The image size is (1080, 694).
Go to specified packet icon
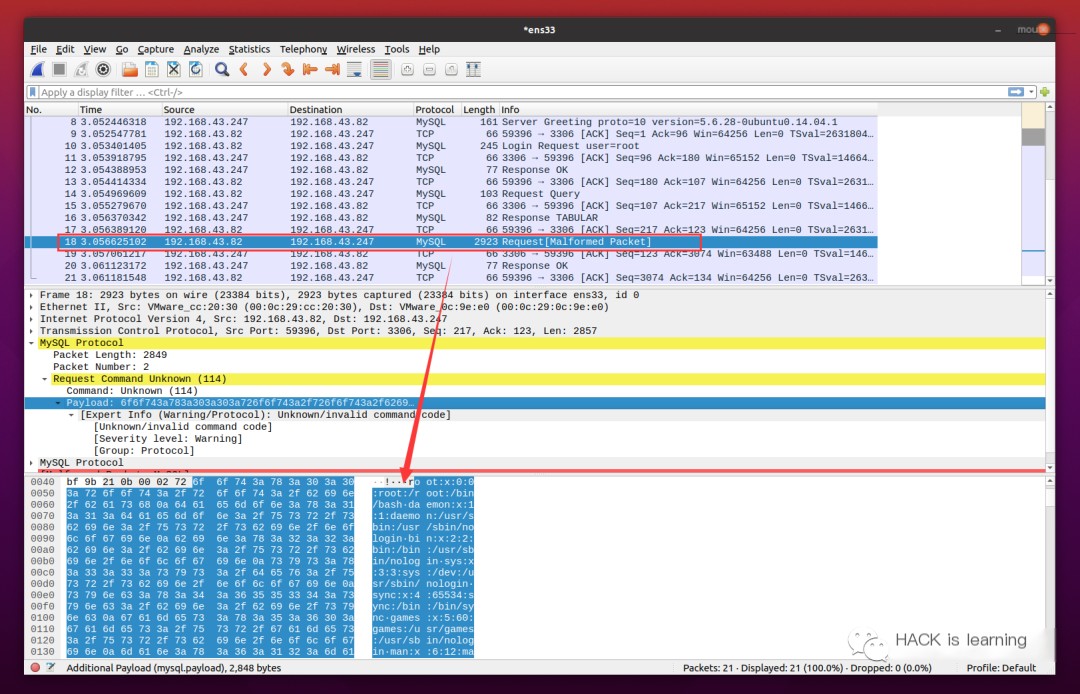click(x=288, y=70)
